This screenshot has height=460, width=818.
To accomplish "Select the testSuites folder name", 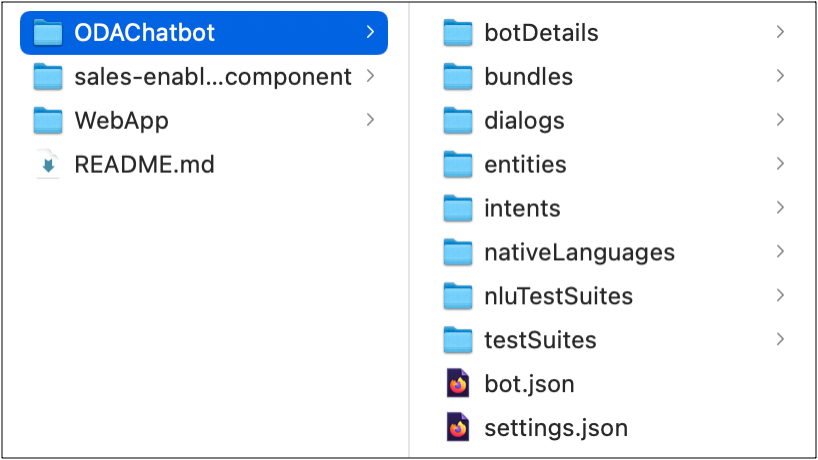I will point(540,340).
